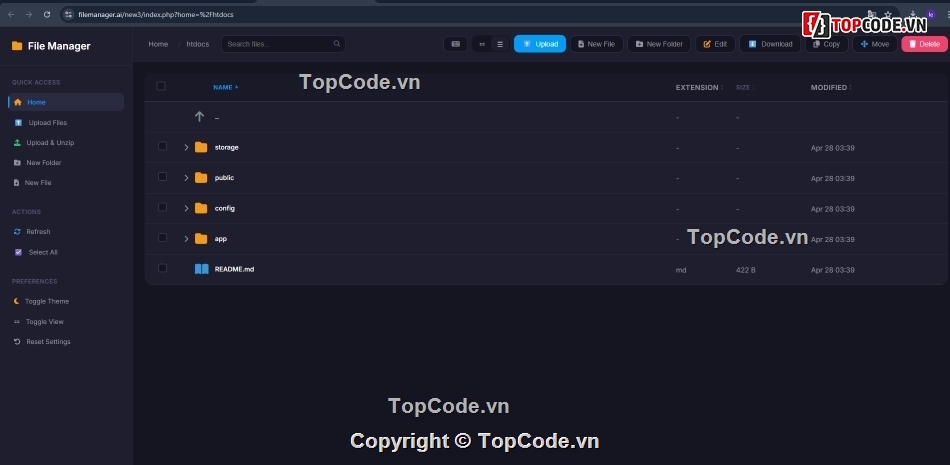This screenshot has width=950, height=465.
Task: Expand the public folder chevron
Action: point(186,178)
